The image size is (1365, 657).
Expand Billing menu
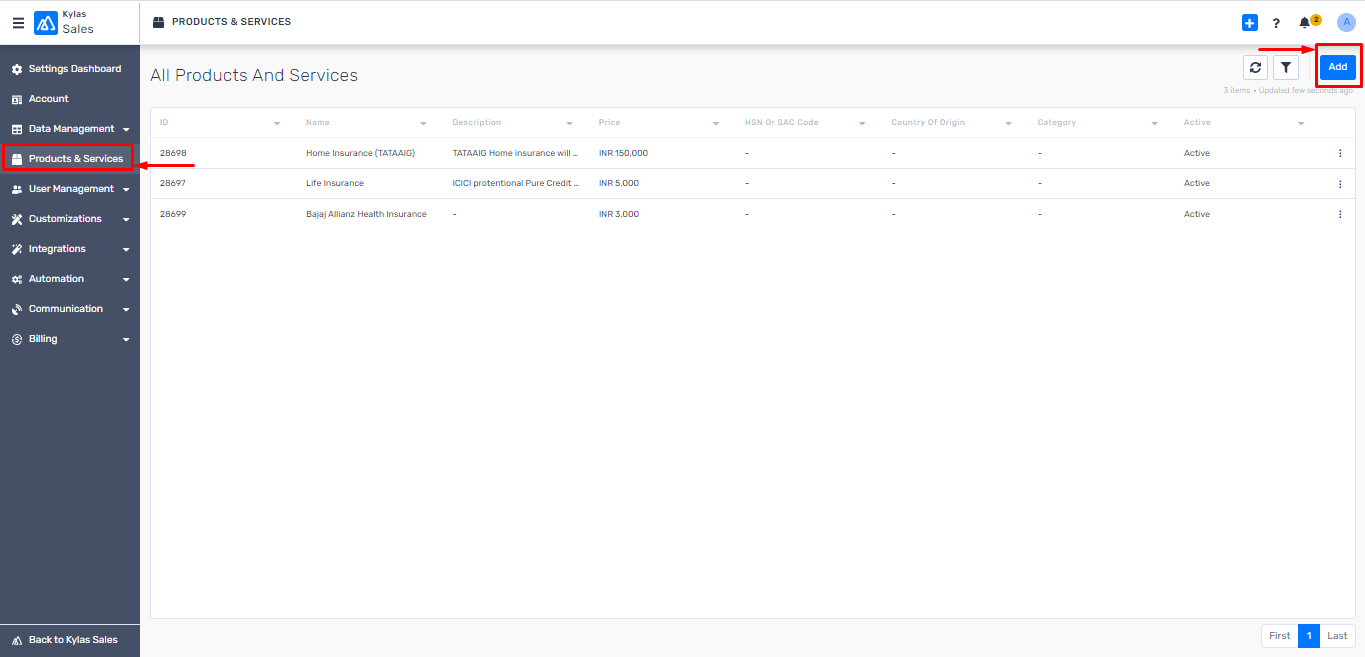pyautogui.click(x=70, y=339)
